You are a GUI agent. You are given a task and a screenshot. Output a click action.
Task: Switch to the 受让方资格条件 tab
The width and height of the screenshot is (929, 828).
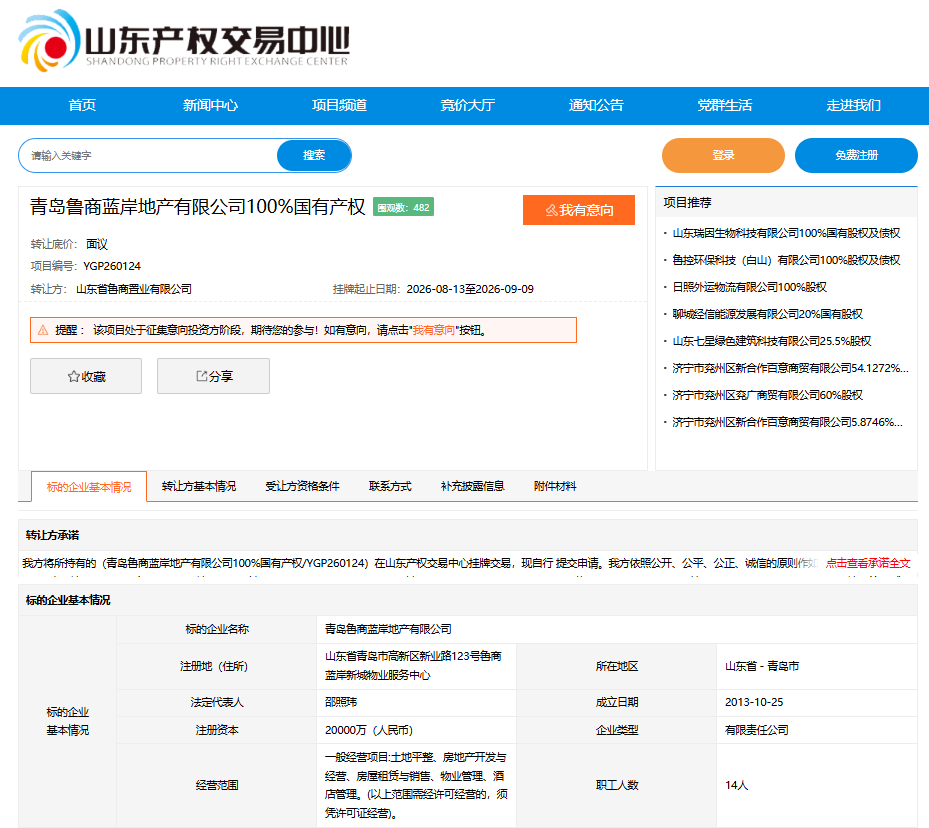pos(303,486)
